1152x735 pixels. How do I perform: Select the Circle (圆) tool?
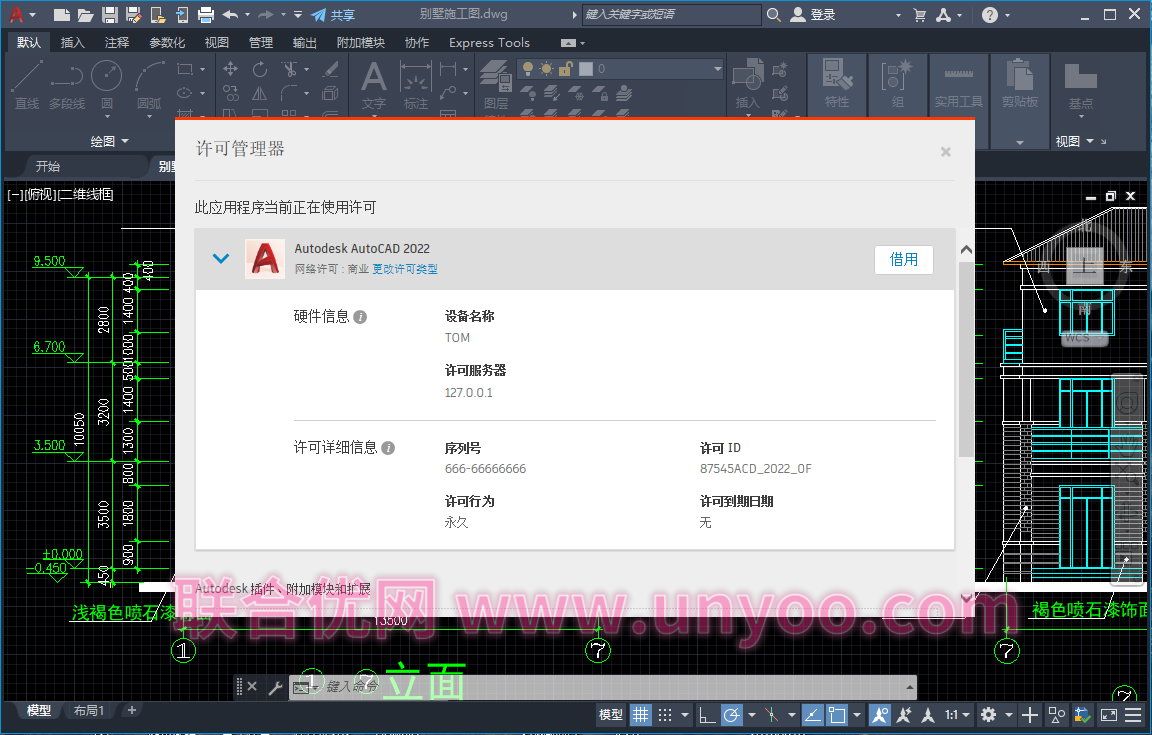click(x=107, y=85)
